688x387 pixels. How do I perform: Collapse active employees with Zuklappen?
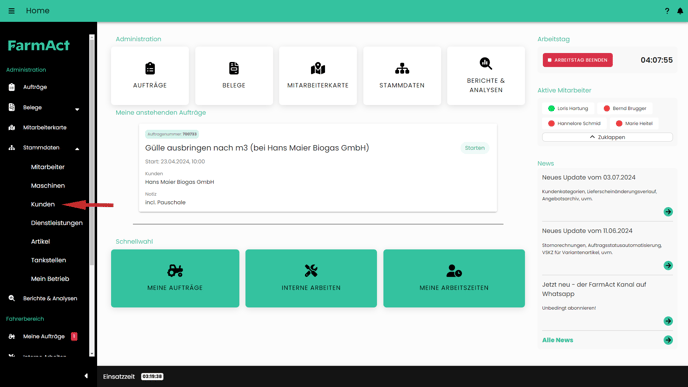coord(607,137)
